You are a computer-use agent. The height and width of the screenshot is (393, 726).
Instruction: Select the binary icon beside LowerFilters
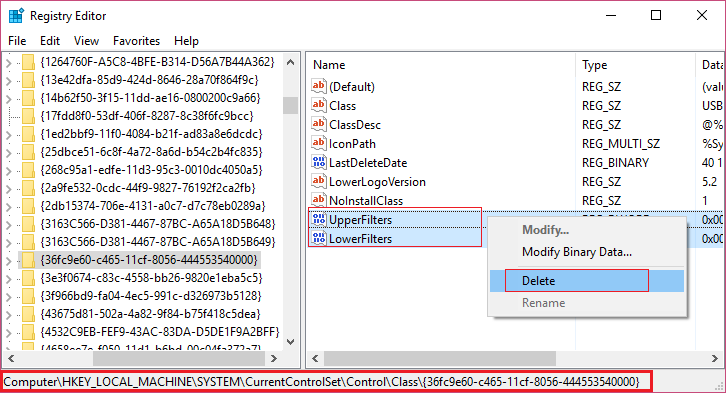319,238
